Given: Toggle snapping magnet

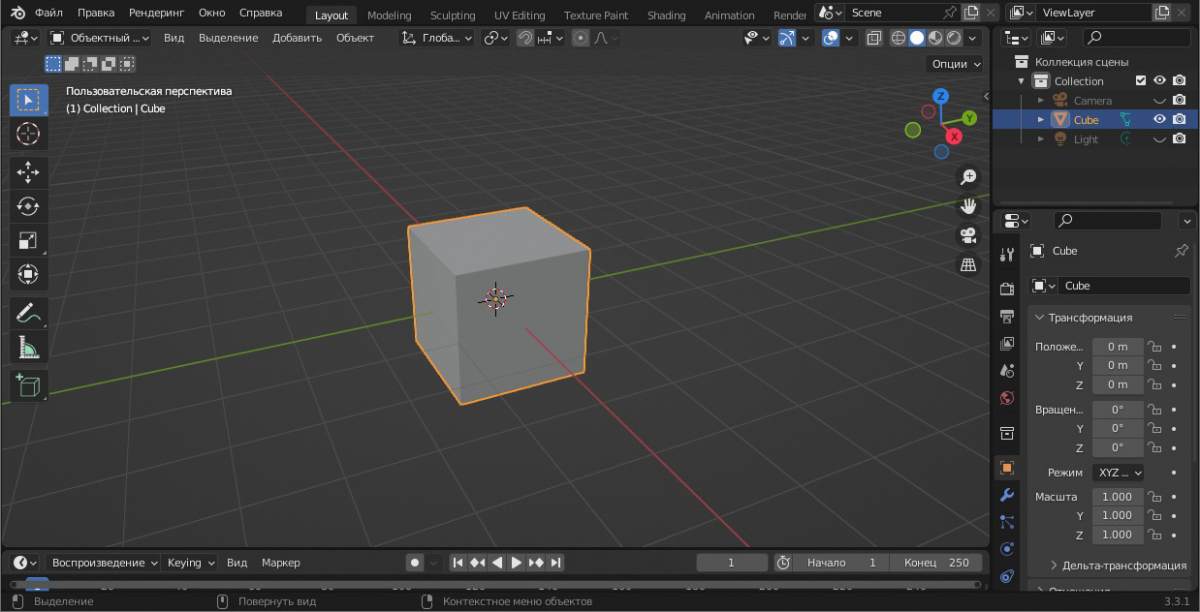Looking at the screenshot, I should (x=524, y=38).
